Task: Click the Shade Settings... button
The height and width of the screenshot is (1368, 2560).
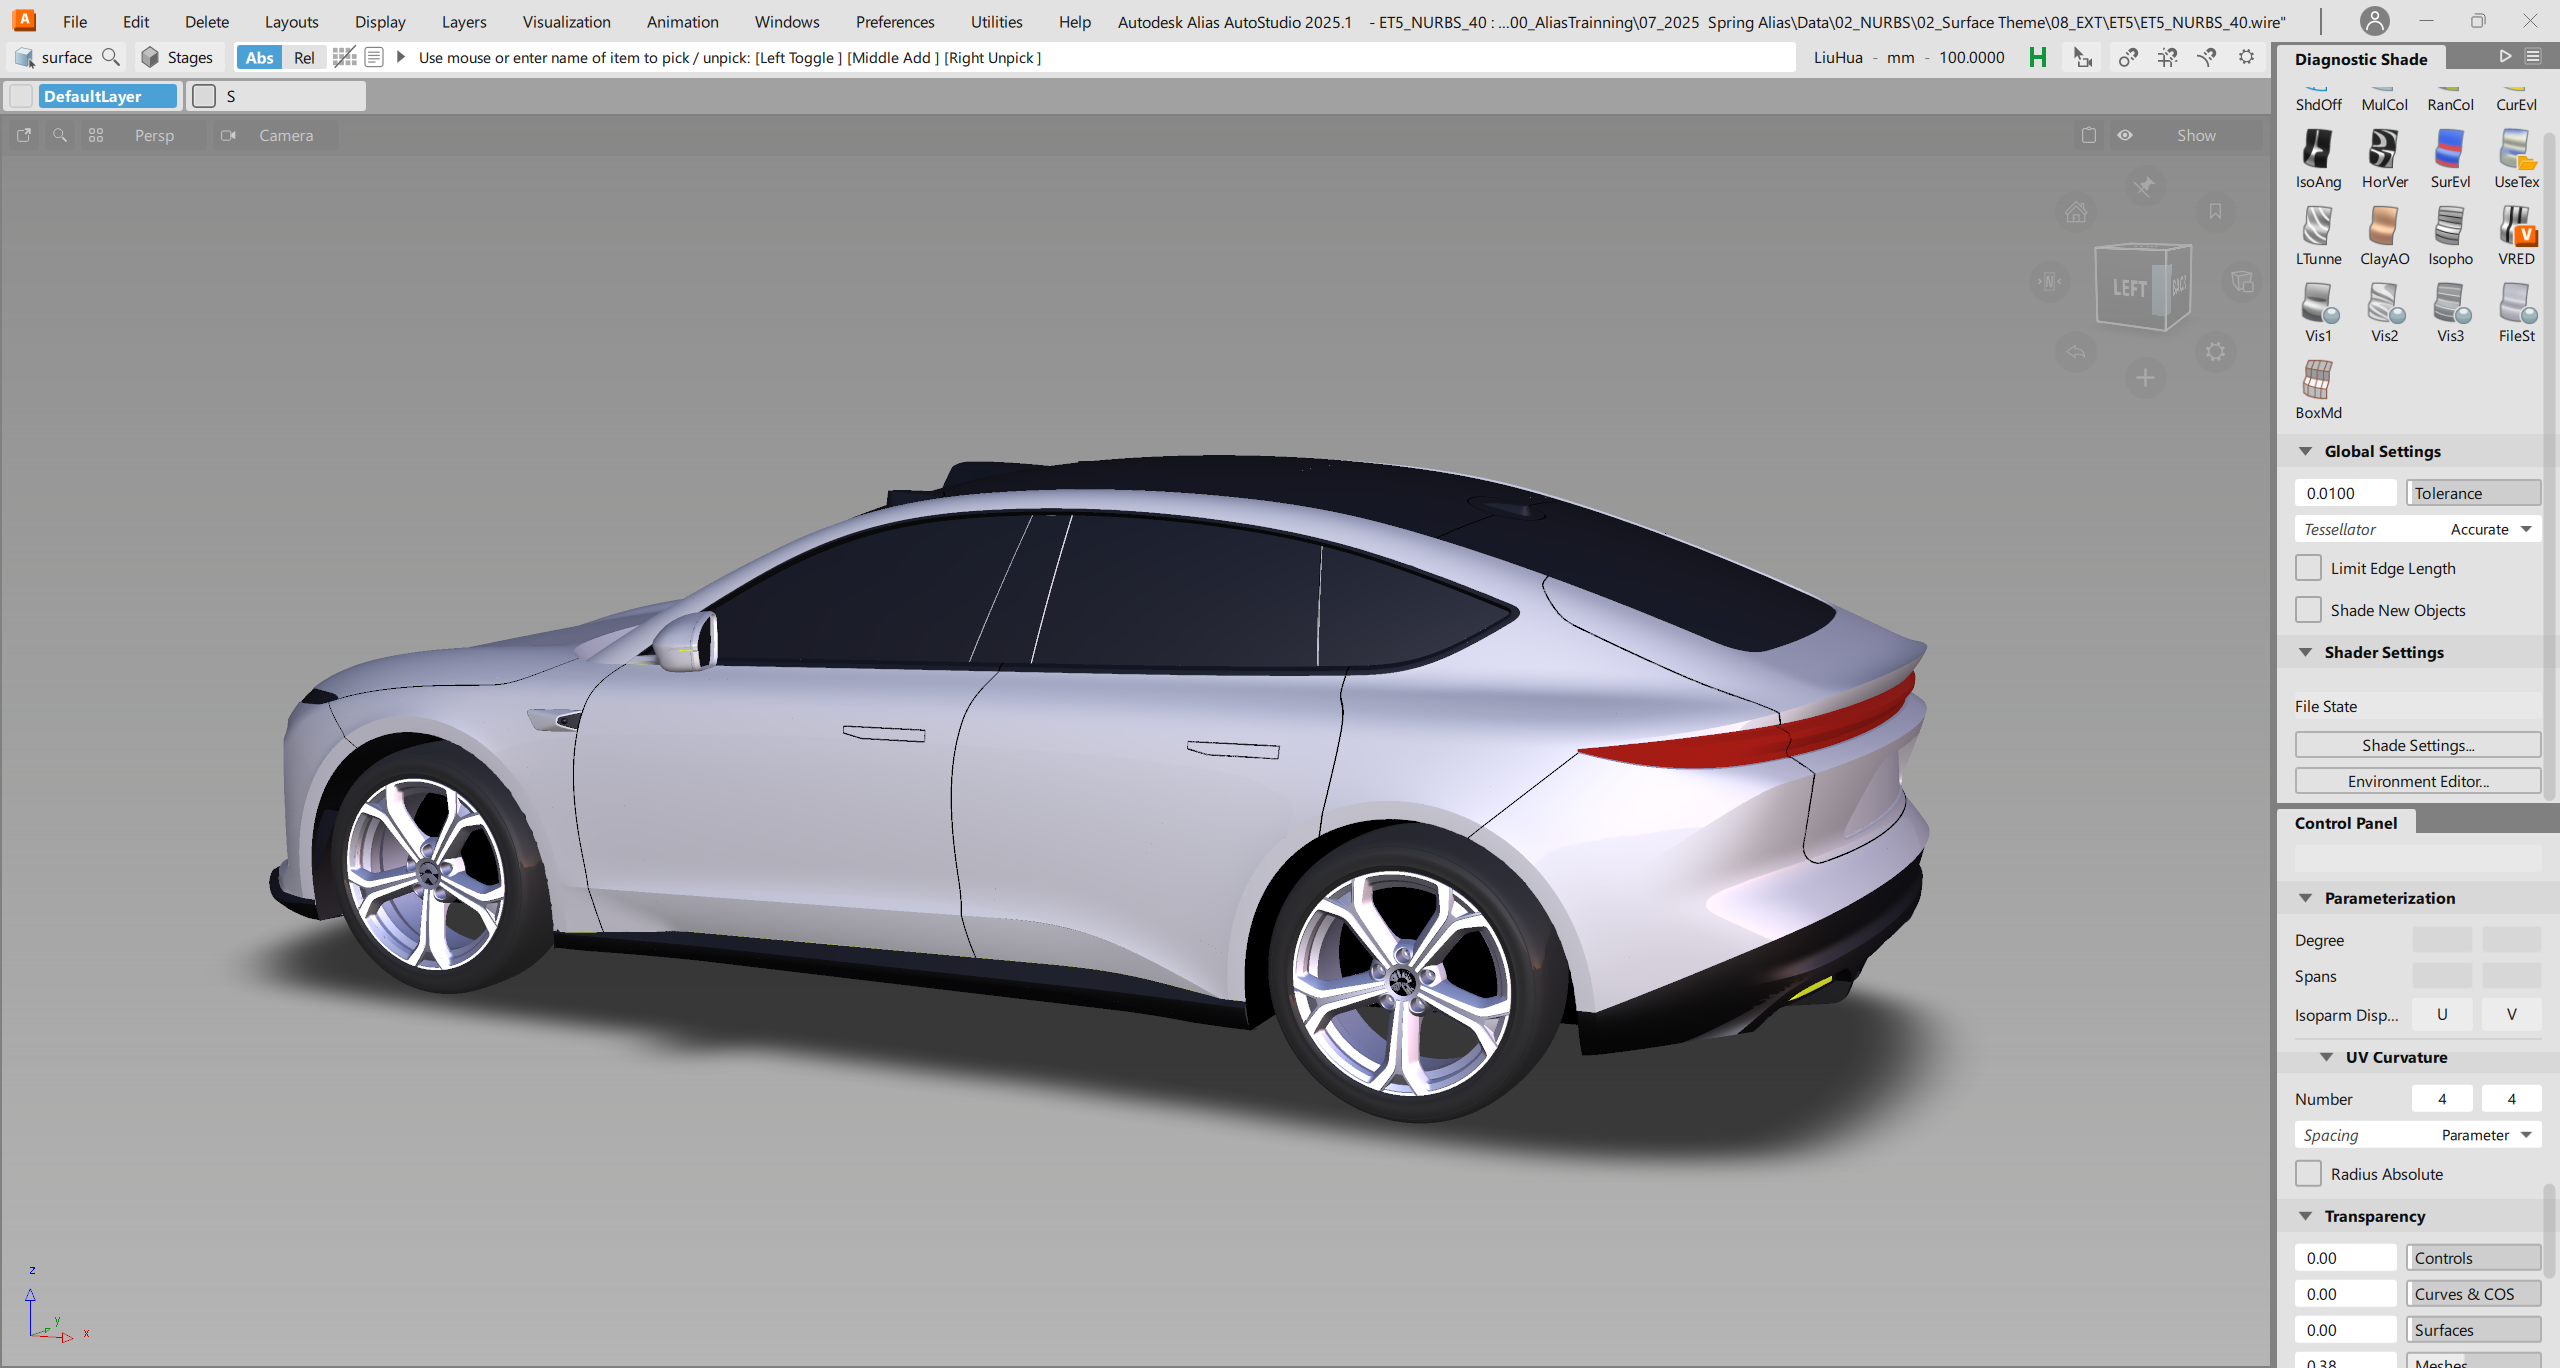Action: pos(2417,745)
